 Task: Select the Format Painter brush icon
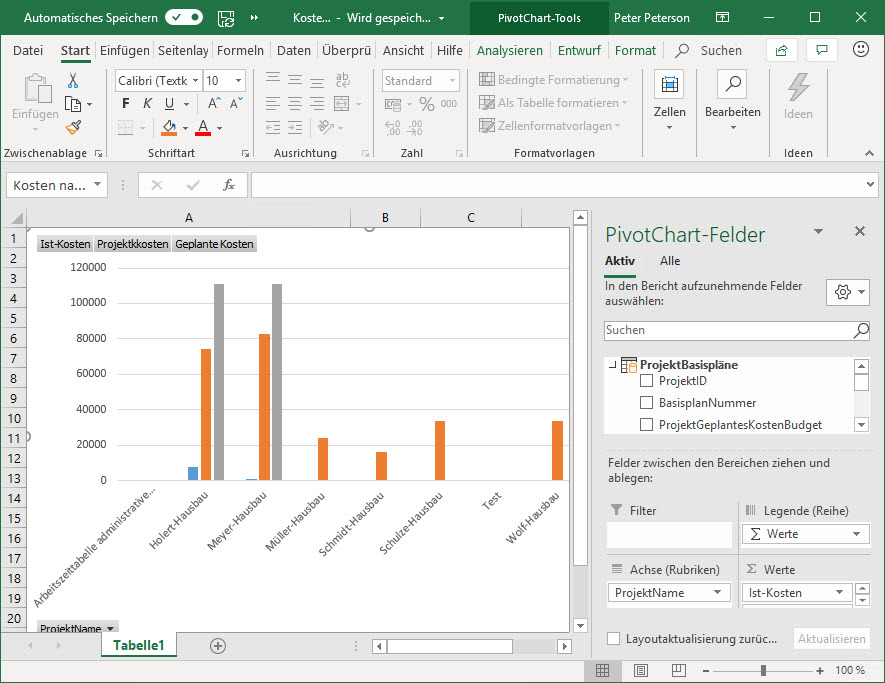[x=73, y=128]
